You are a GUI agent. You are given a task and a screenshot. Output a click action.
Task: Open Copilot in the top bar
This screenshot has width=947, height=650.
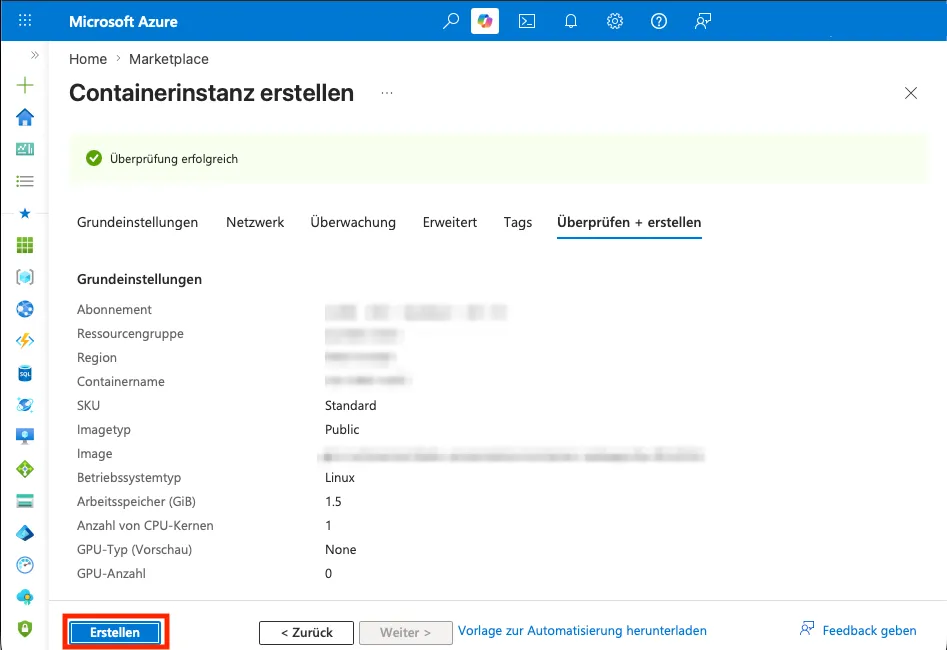coord(485,21)
